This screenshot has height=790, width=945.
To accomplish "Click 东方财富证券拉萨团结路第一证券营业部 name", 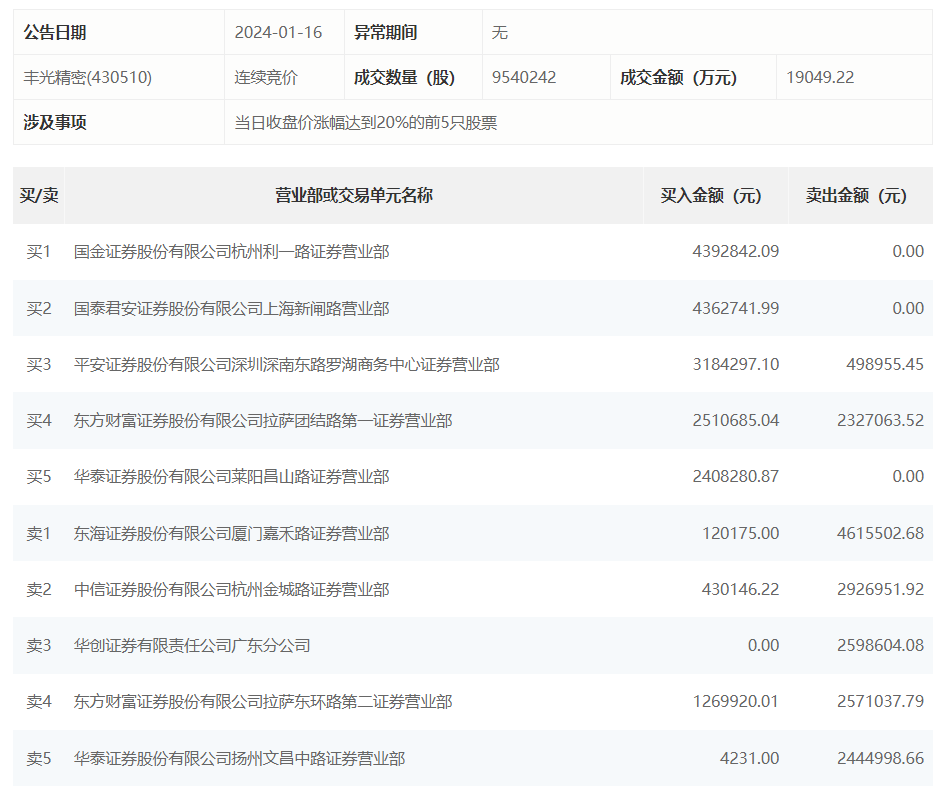I will point(263,421).
